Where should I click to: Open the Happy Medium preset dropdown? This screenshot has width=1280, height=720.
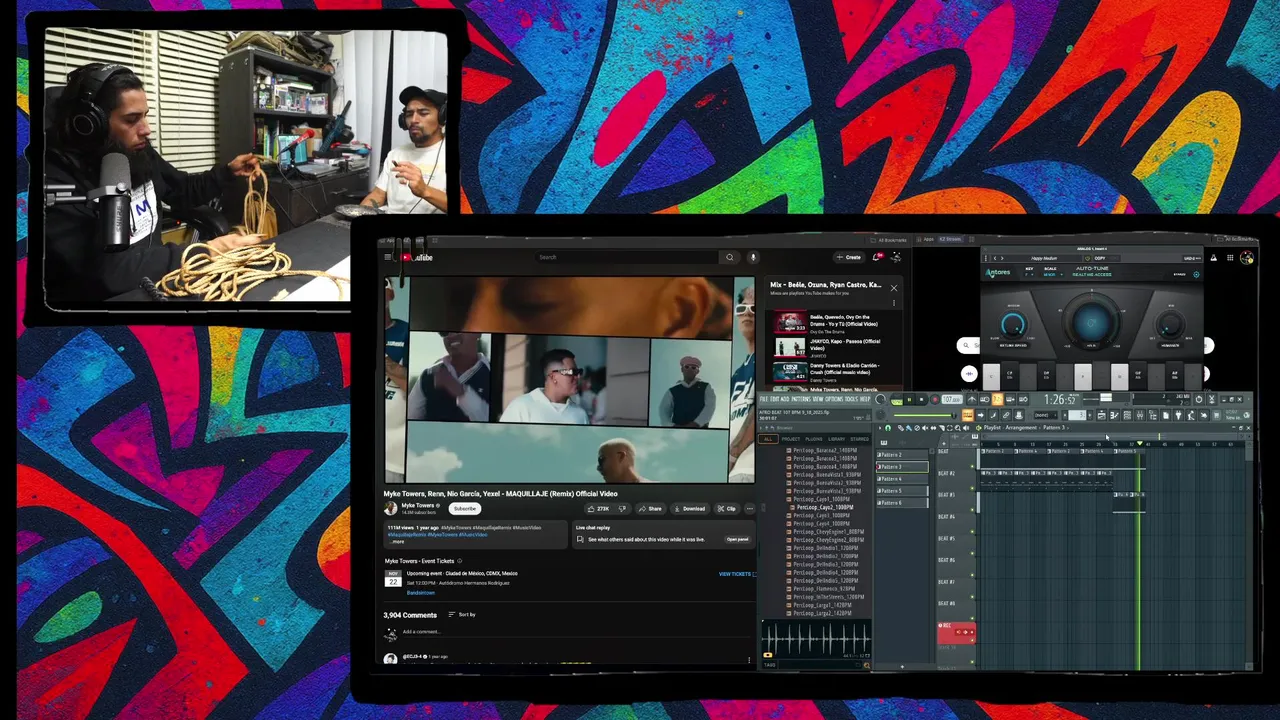1044,258
